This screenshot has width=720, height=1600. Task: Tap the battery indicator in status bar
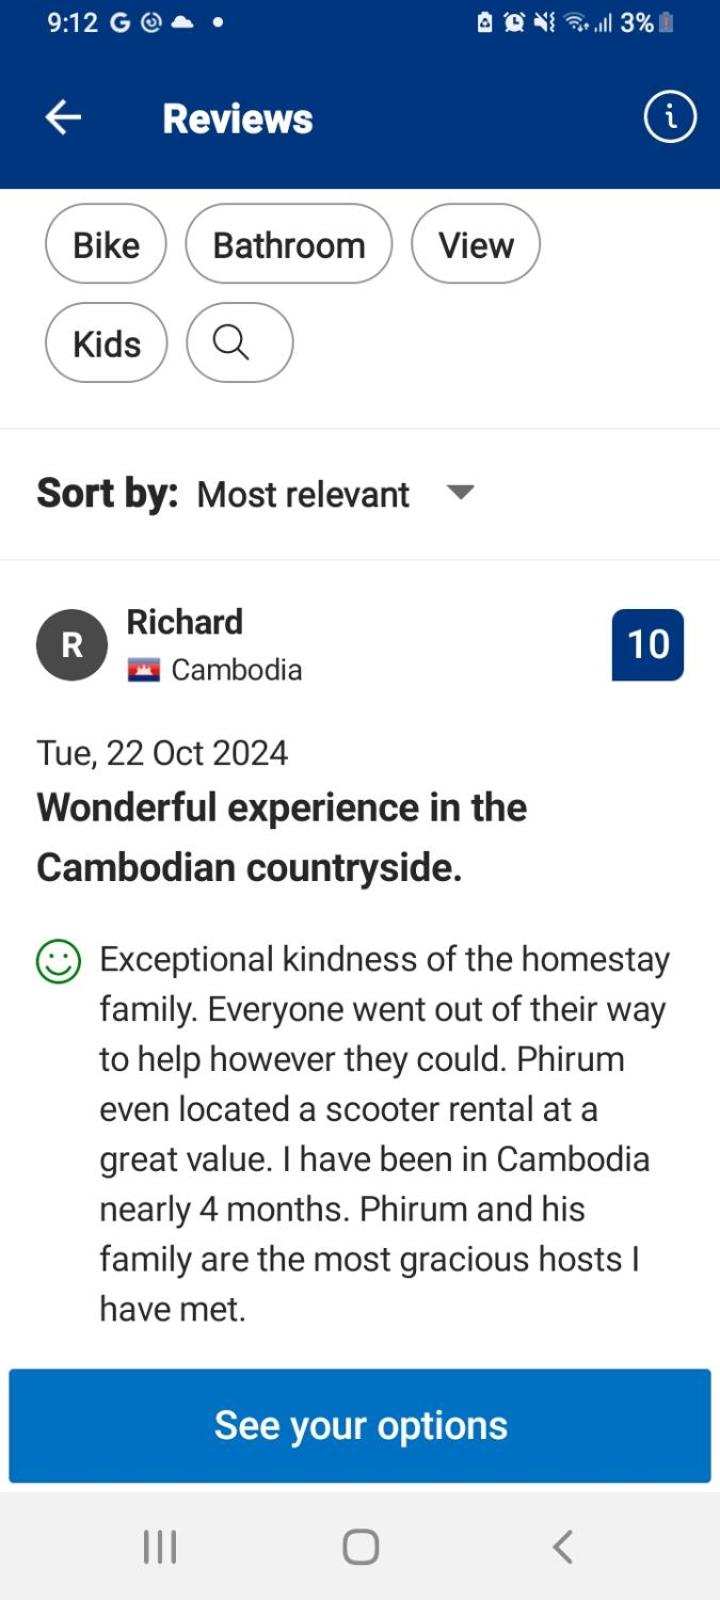[x=667, y=23]
